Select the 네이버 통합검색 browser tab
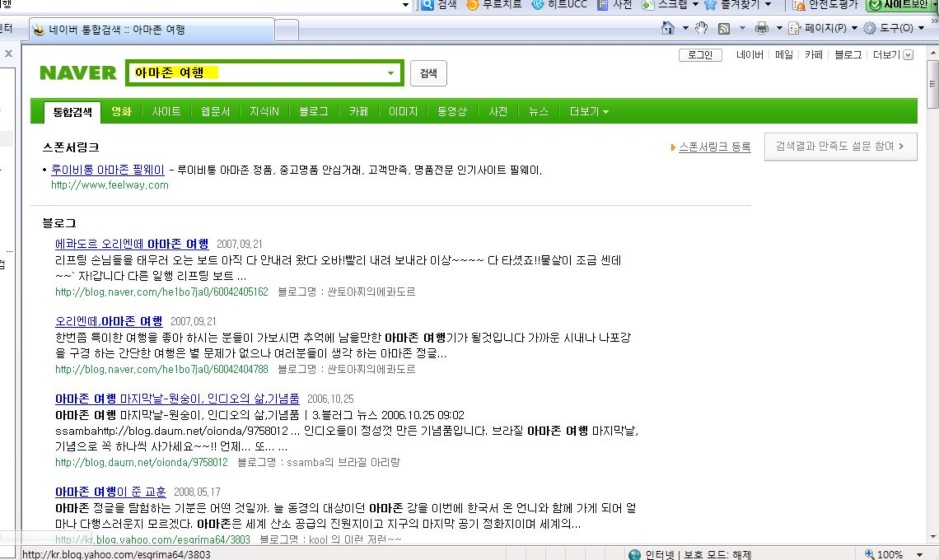 tap(152, 30)
